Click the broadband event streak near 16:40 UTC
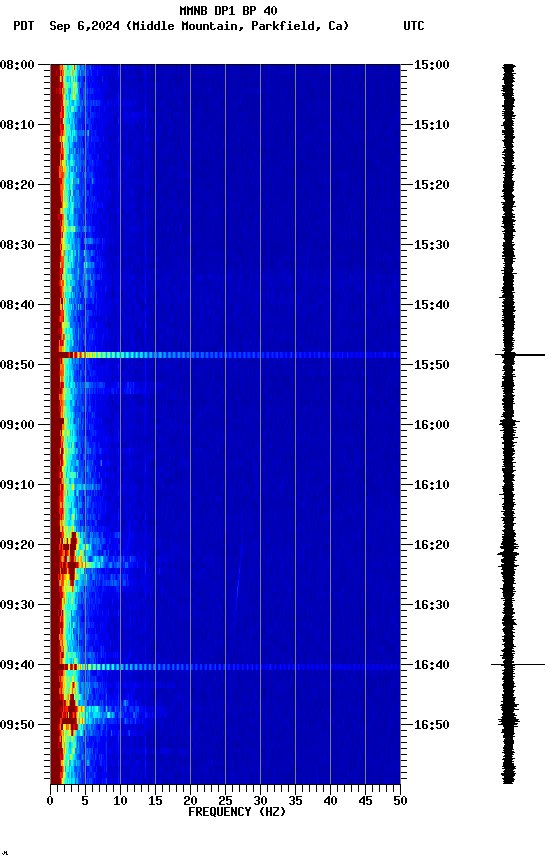Screen dimensions: 552x864 point(225,667)
